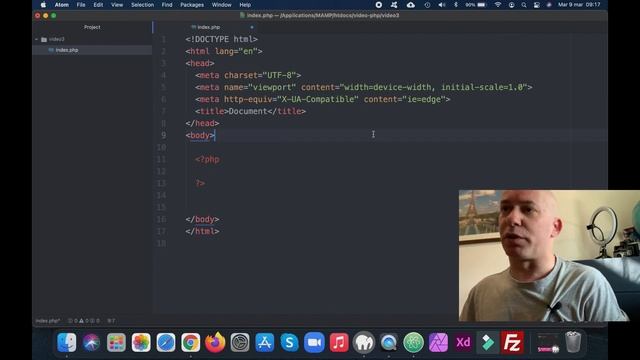The width and height of the screenshot is (640, 360).
Task: Open Filmora icon in the dock
Action: [x=488, y=342]
